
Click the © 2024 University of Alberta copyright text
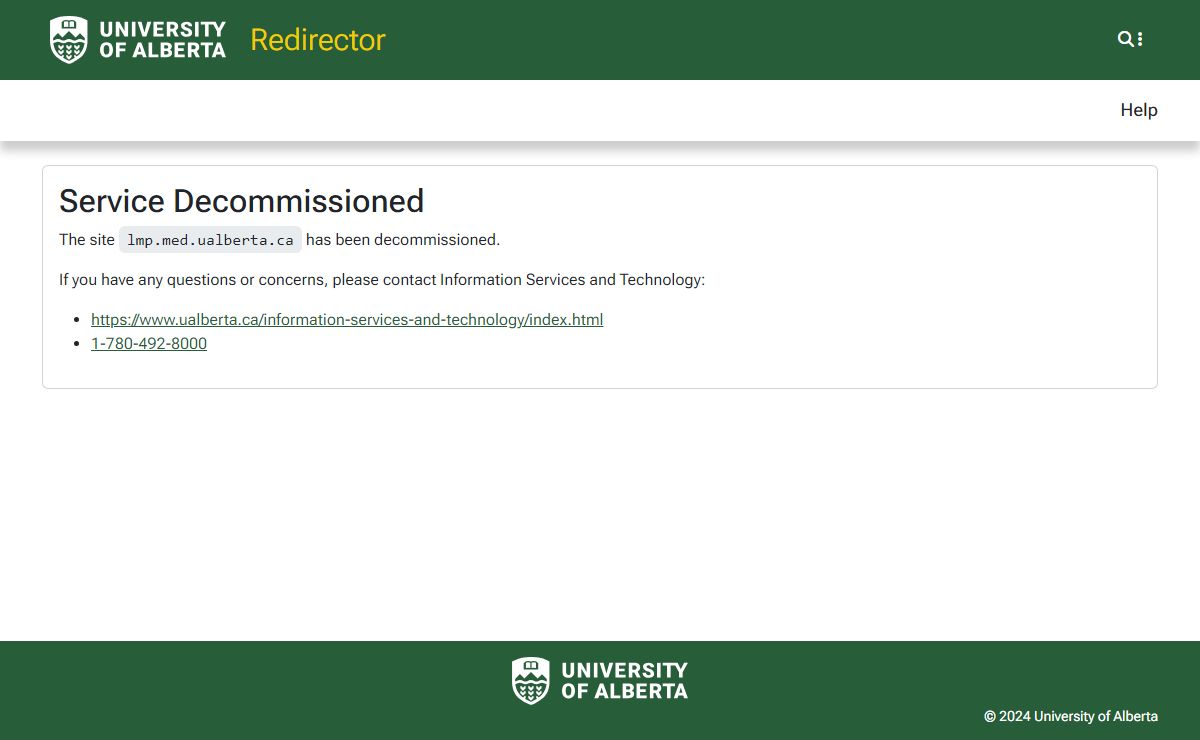1071,716
